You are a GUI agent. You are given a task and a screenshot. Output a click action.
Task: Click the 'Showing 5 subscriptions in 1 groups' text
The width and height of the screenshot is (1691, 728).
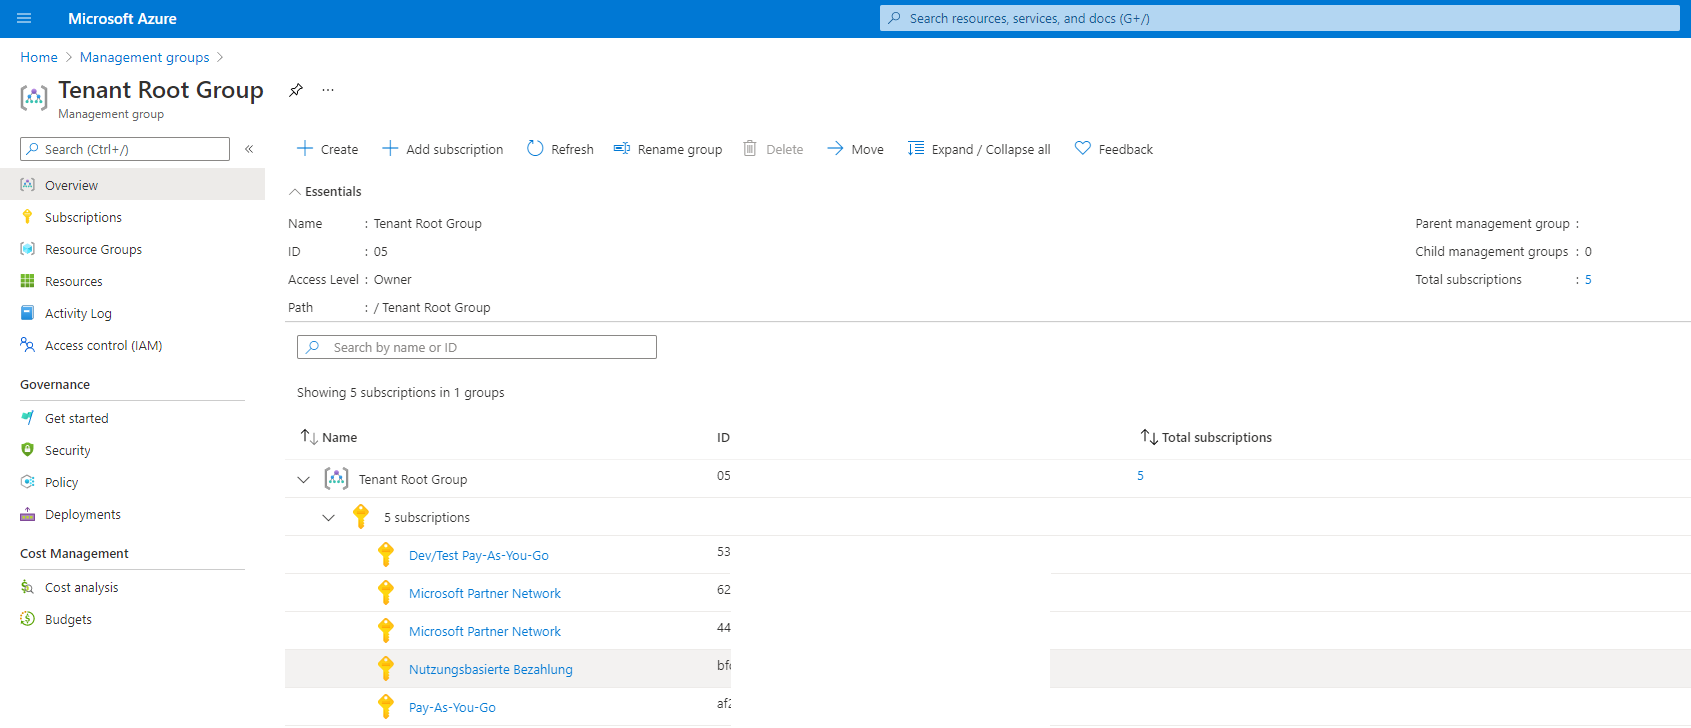(x=400, y=392)
